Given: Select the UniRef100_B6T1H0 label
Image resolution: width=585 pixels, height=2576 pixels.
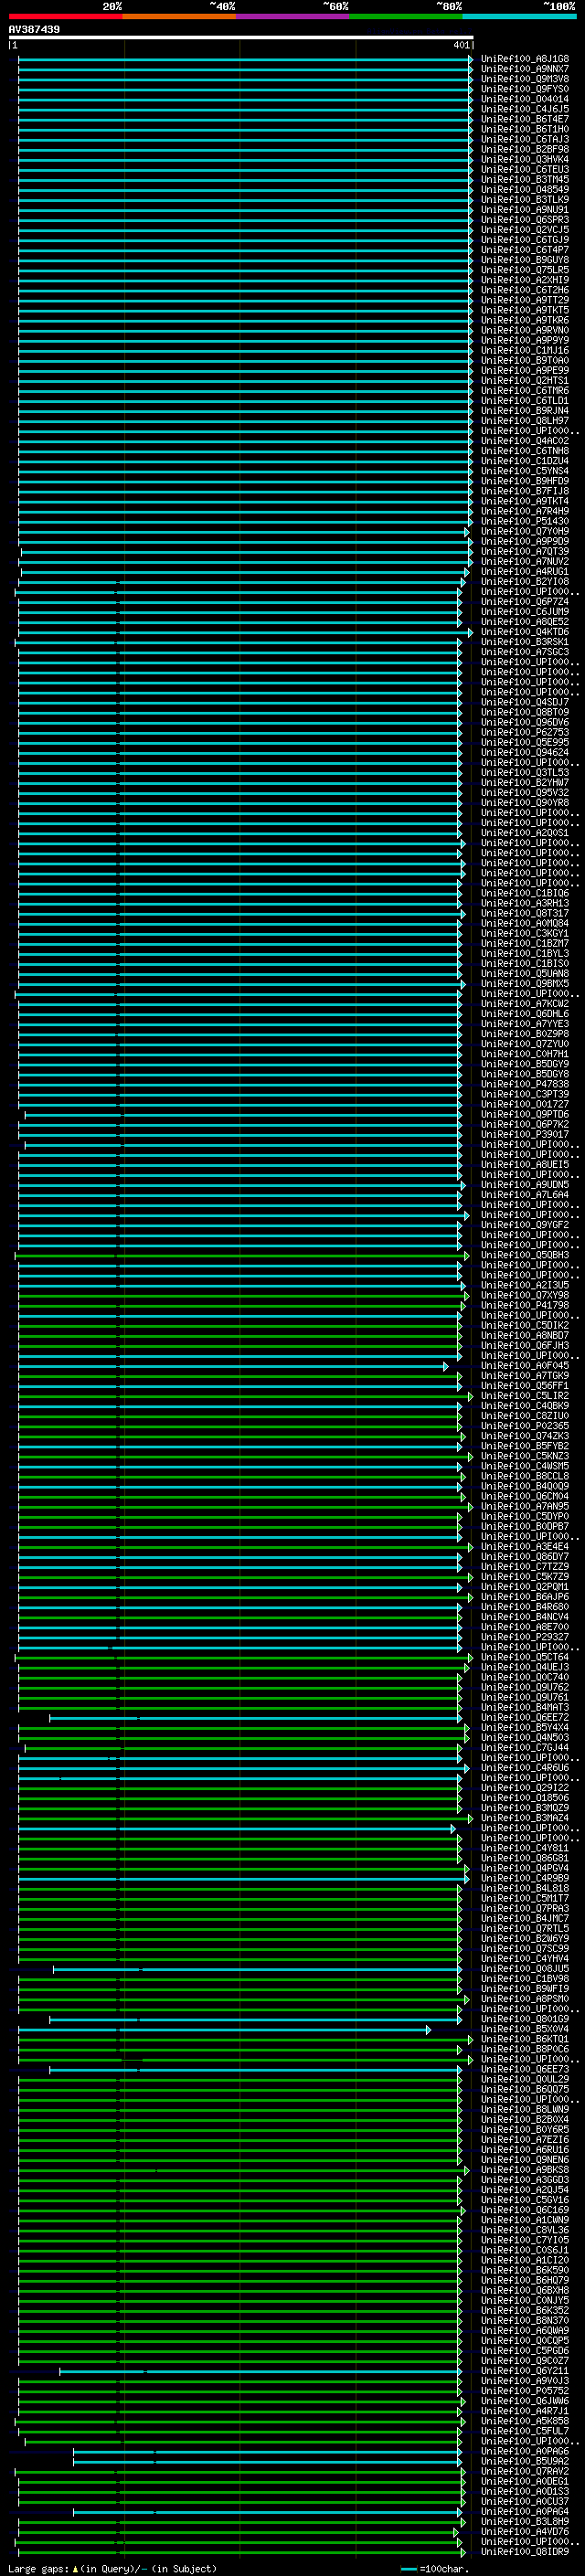Looking at the screenshot, I should pos(525,129).
